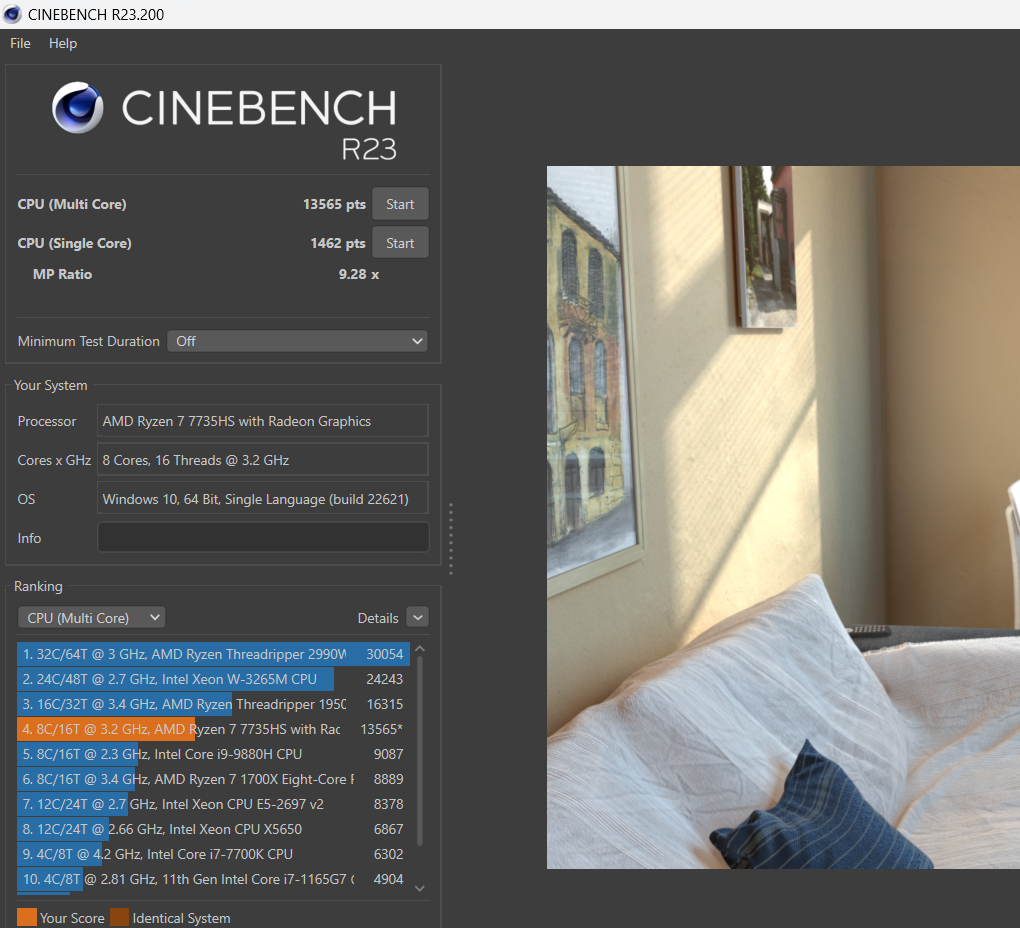Select the Threadripper 2990W ranking row
Image resolution: width=1020 pixels, height=928 pixels.
pyautogui.click(x=213, y=654)
